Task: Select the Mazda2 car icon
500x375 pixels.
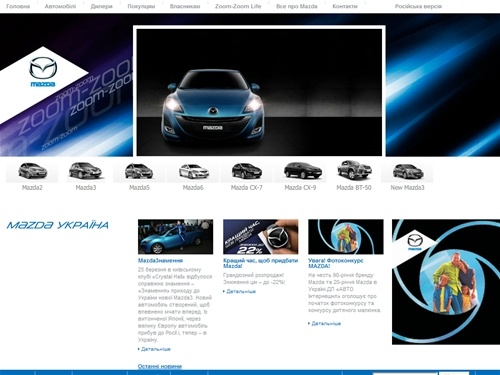Action: point(32,171)
